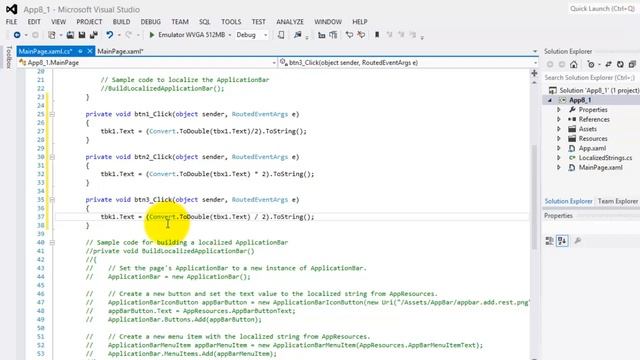Collapse the App8_1 project node
Viewport: 640px width, 360px height.
click(550, 100)
